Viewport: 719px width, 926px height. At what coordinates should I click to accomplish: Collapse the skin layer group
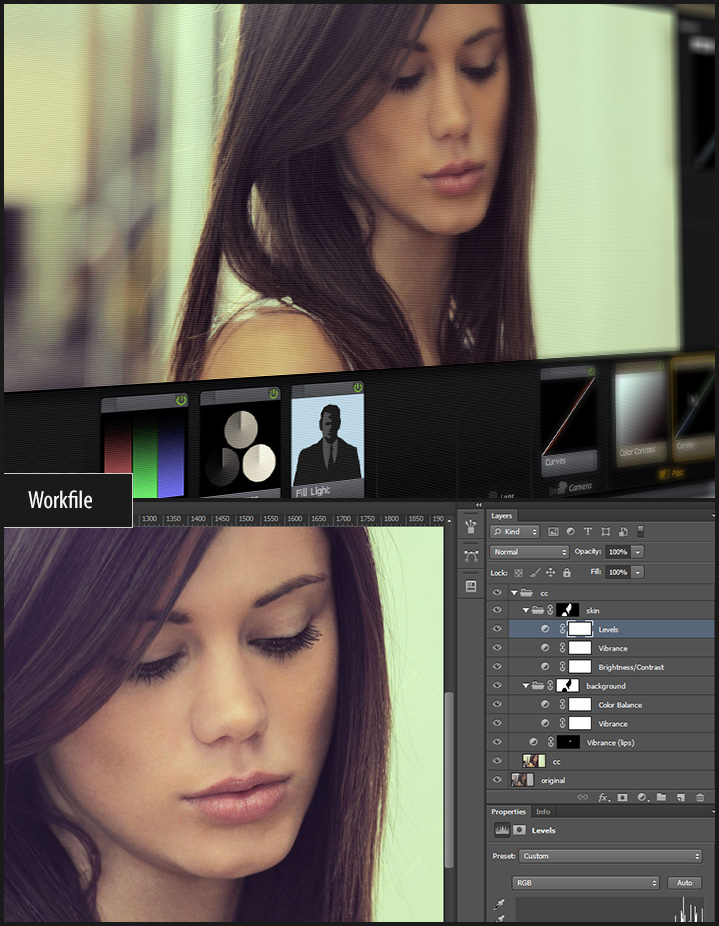pos(526,610)
